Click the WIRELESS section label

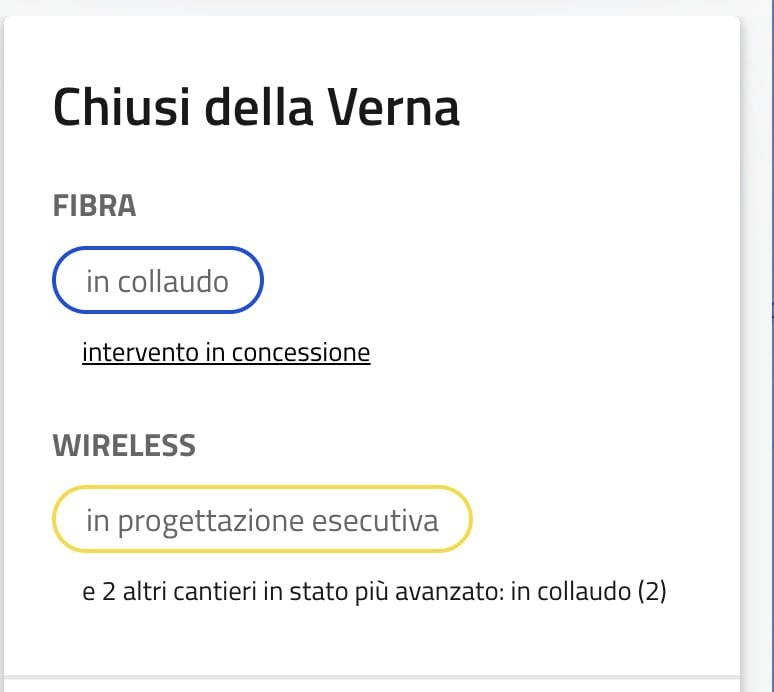point(124,446)
